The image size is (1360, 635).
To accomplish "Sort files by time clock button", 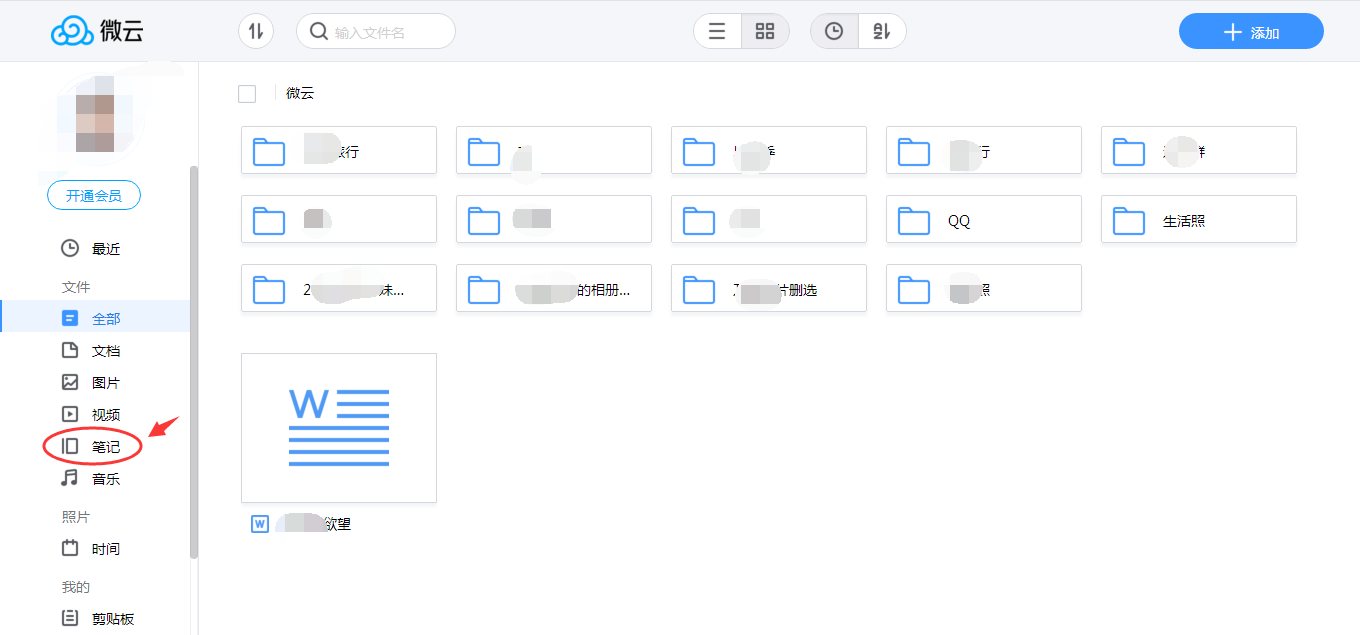I will (834, 31).
